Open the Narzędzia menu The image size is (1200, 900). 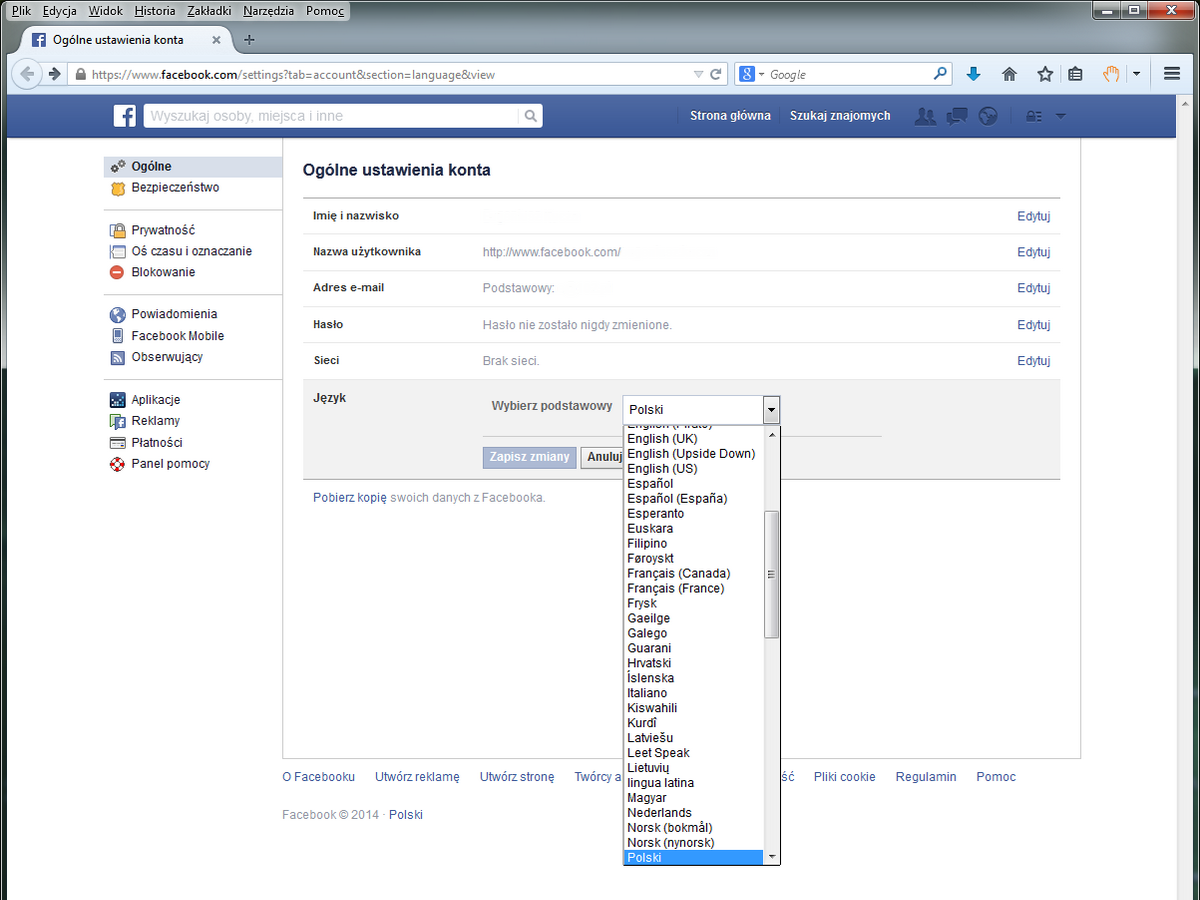point(270,11)
